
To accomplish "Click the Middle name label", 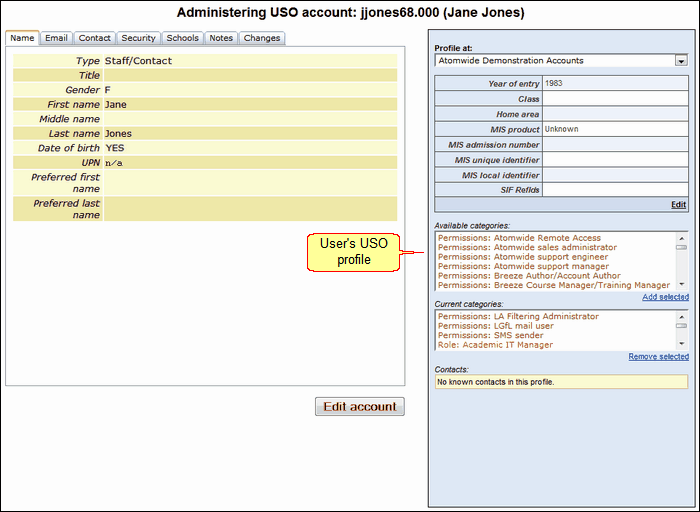I will [x=69, y=119].
